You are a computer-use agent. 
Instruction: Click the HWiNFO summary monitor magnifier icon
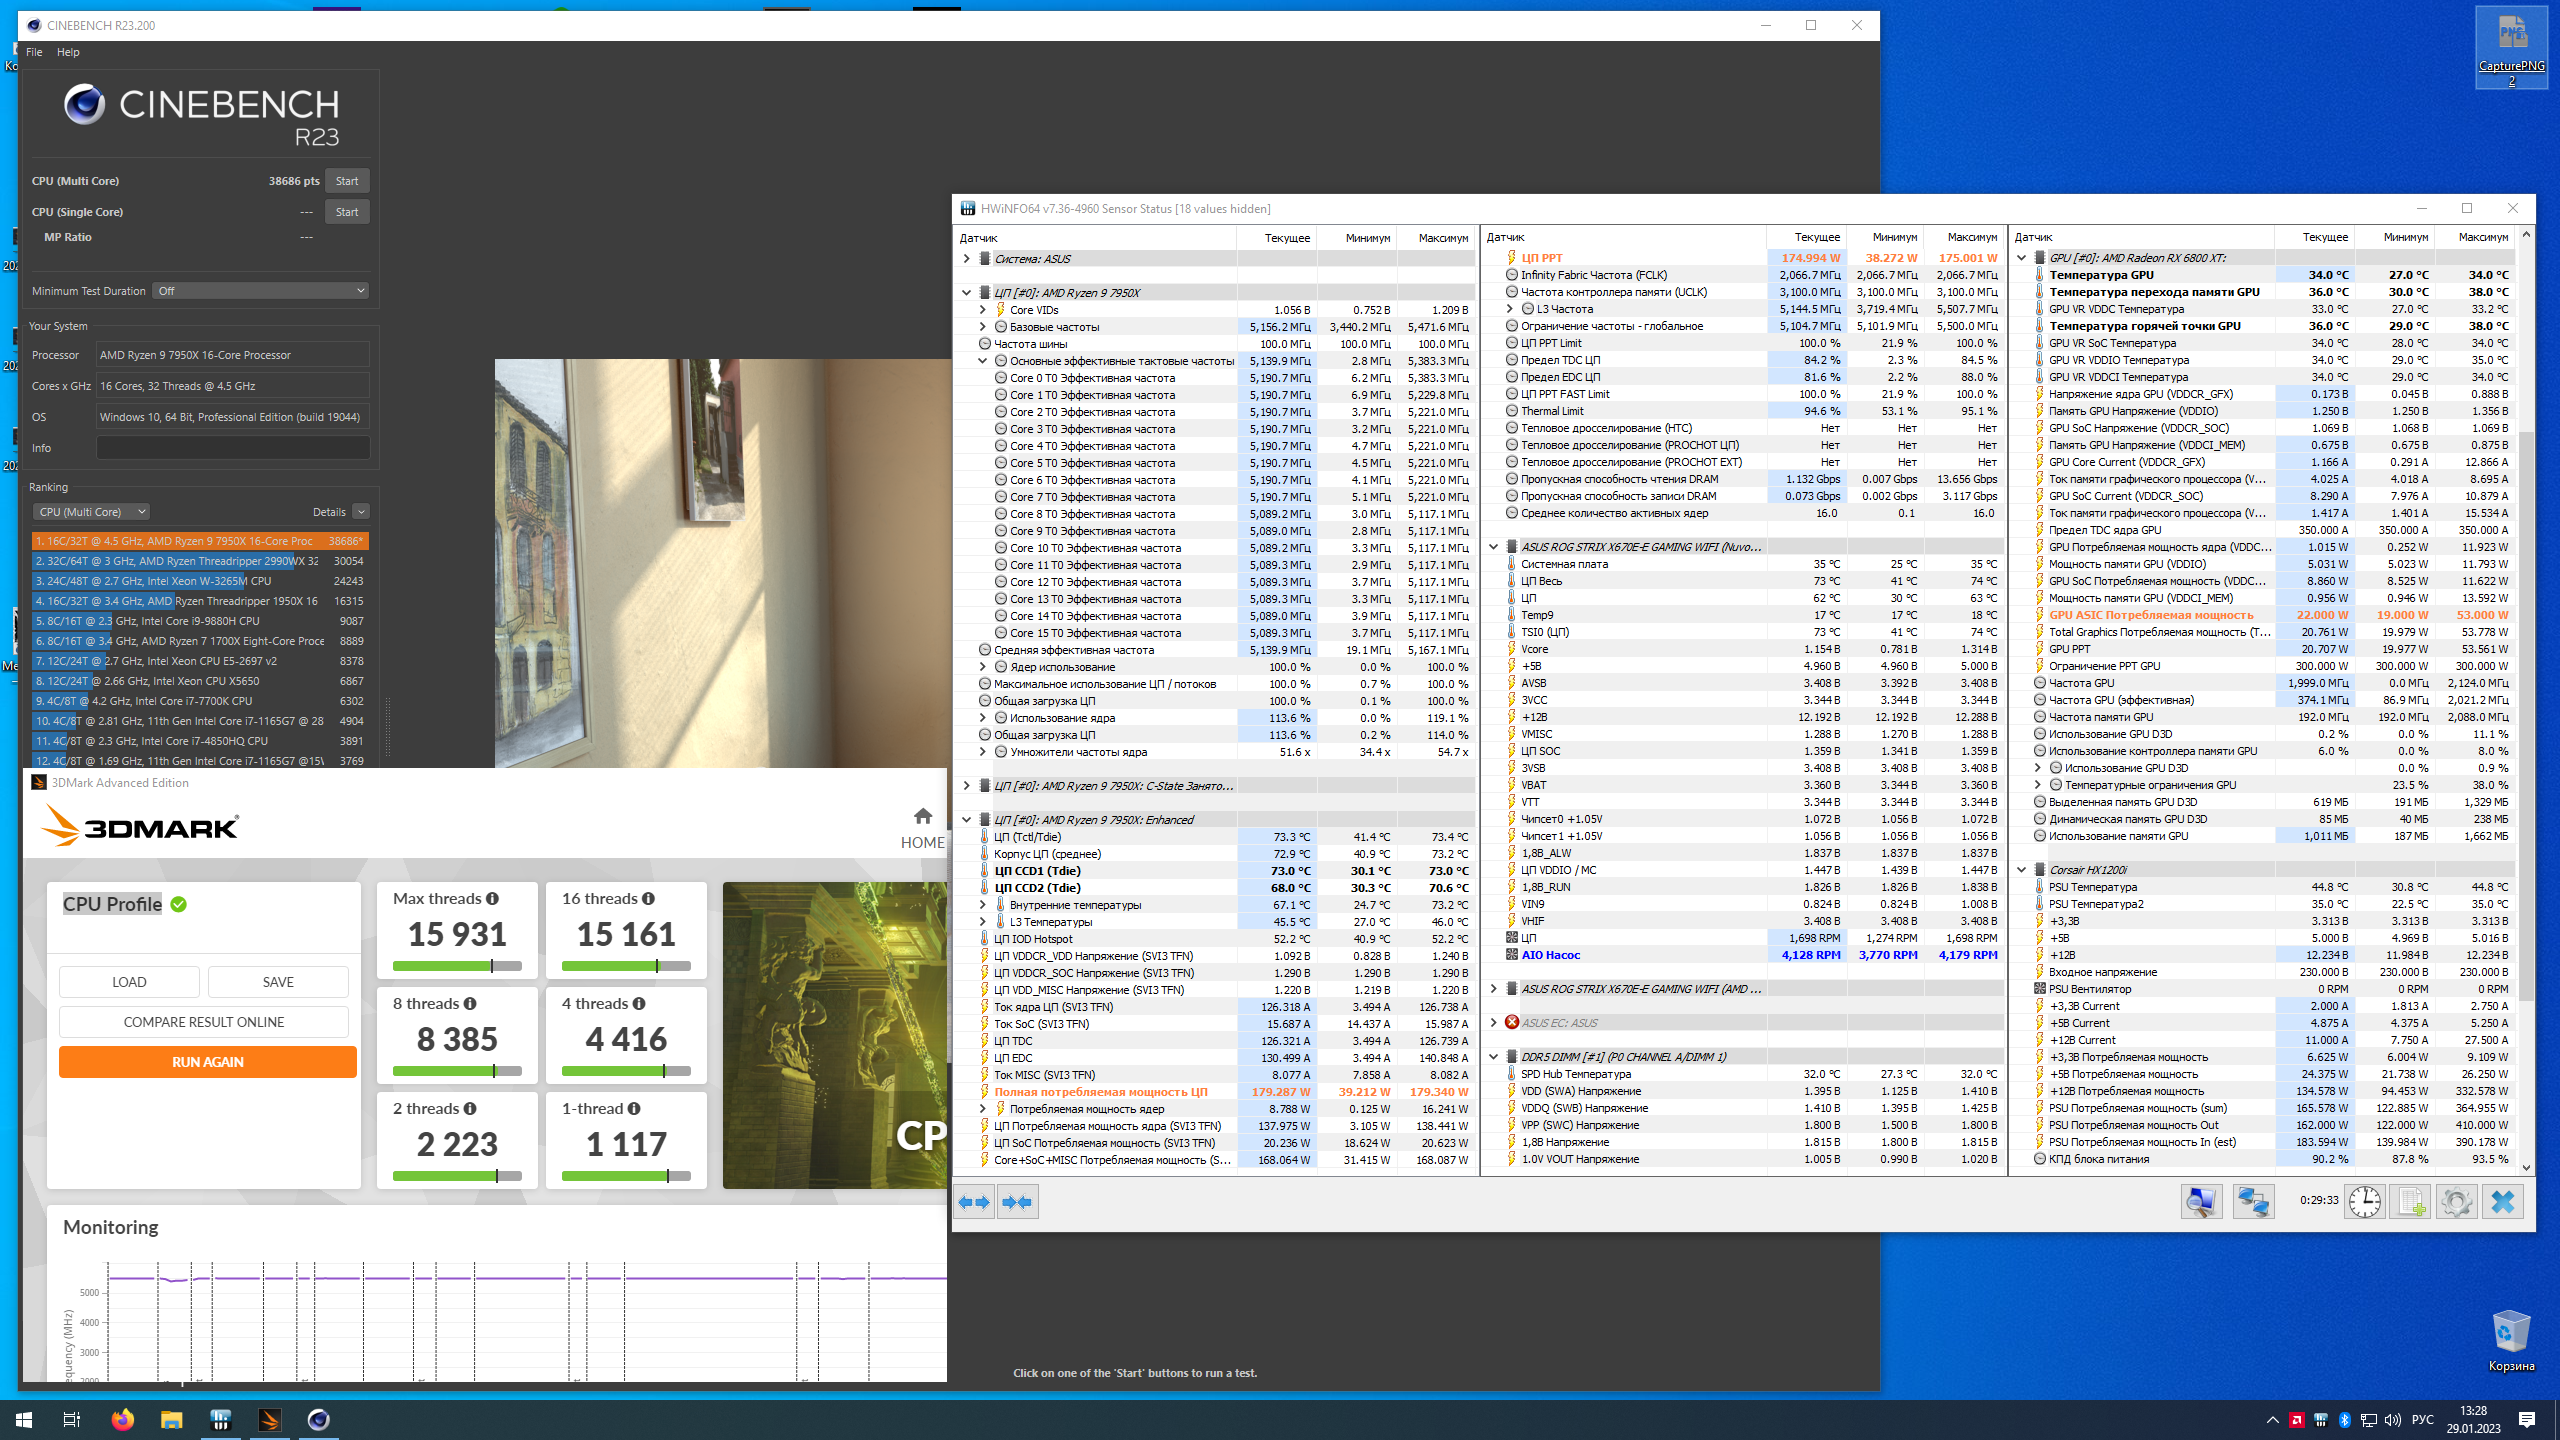click(x=2201, y=1201)
